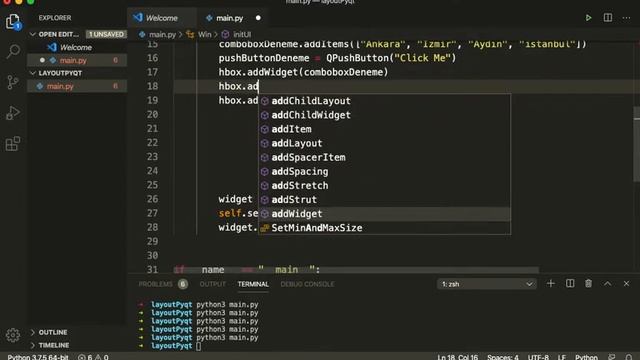The width and height of the screenshot is (640, 360).
Task: Click the notifications bell in status bar
Action: coord(629,357)
